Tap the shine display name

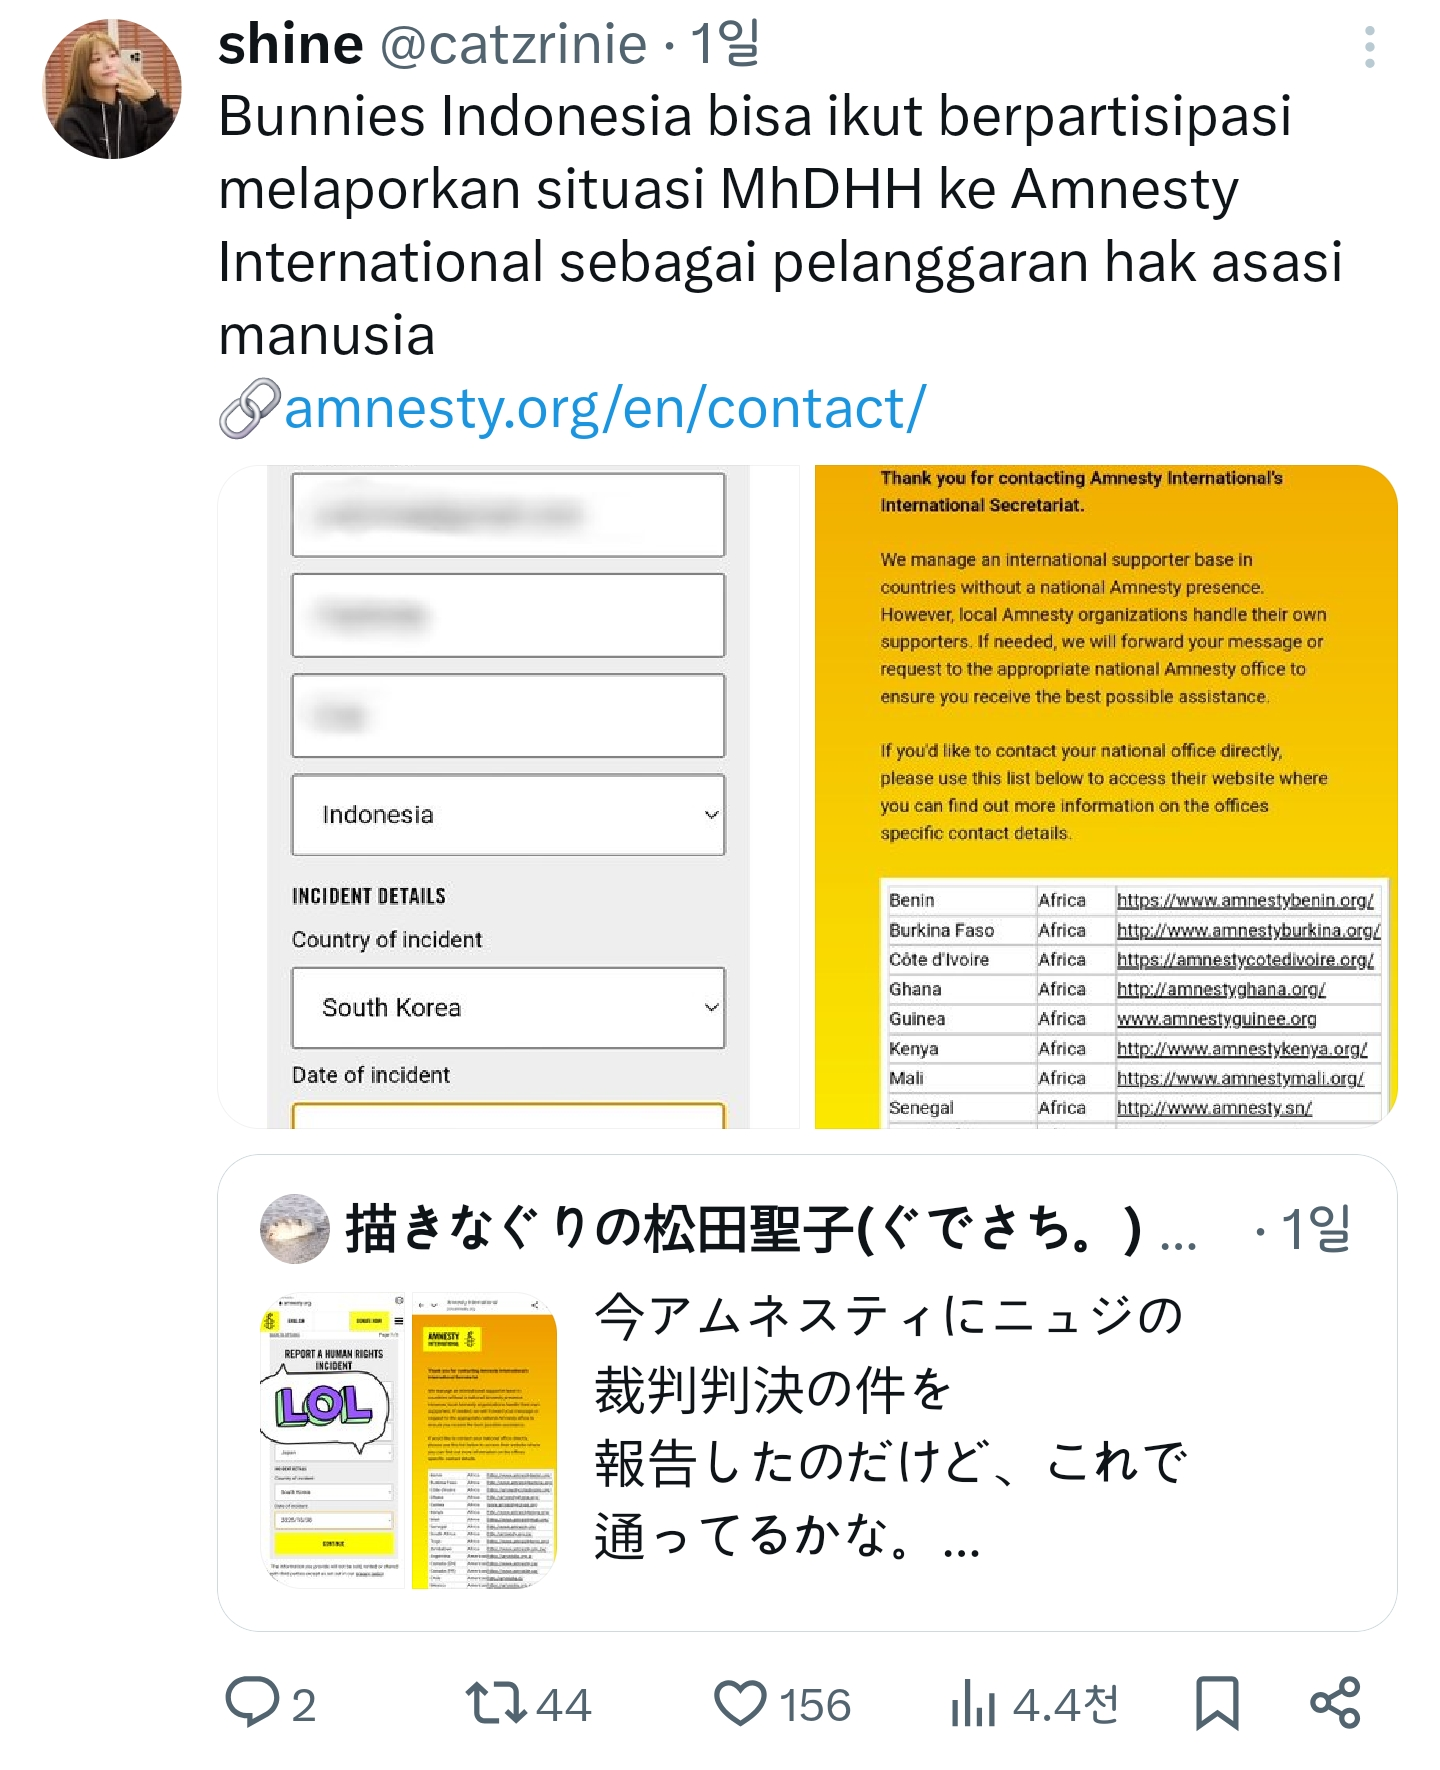click(290, 45)
